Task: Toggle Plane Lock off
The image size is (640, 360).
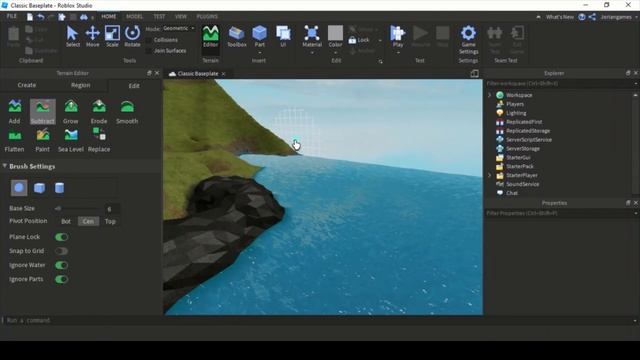Action: click(x=62, y=237)
